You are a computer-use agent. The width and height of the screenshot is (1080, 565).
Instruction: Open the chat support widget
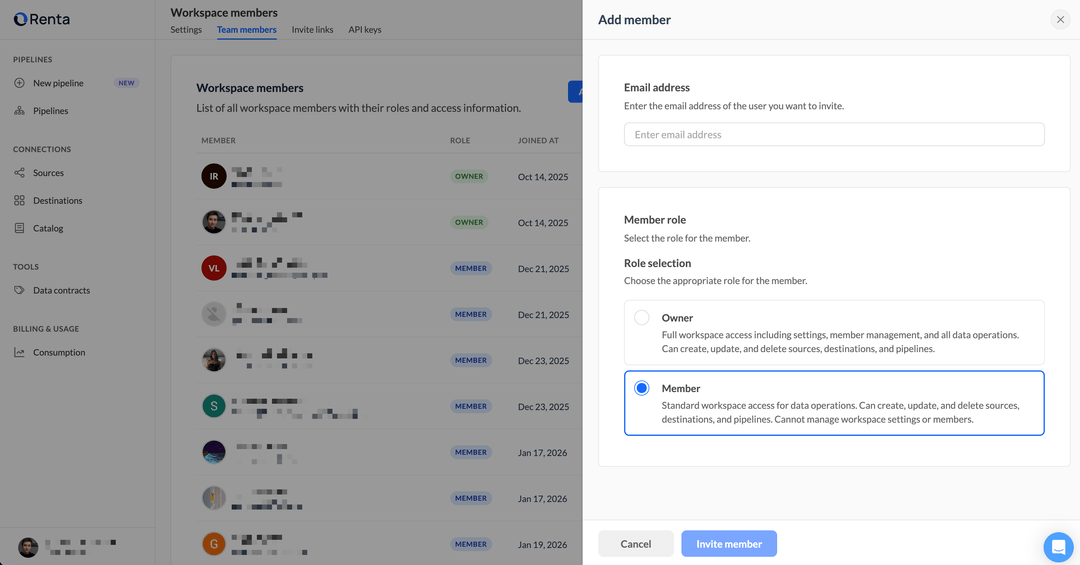[x=1058, y=547]
